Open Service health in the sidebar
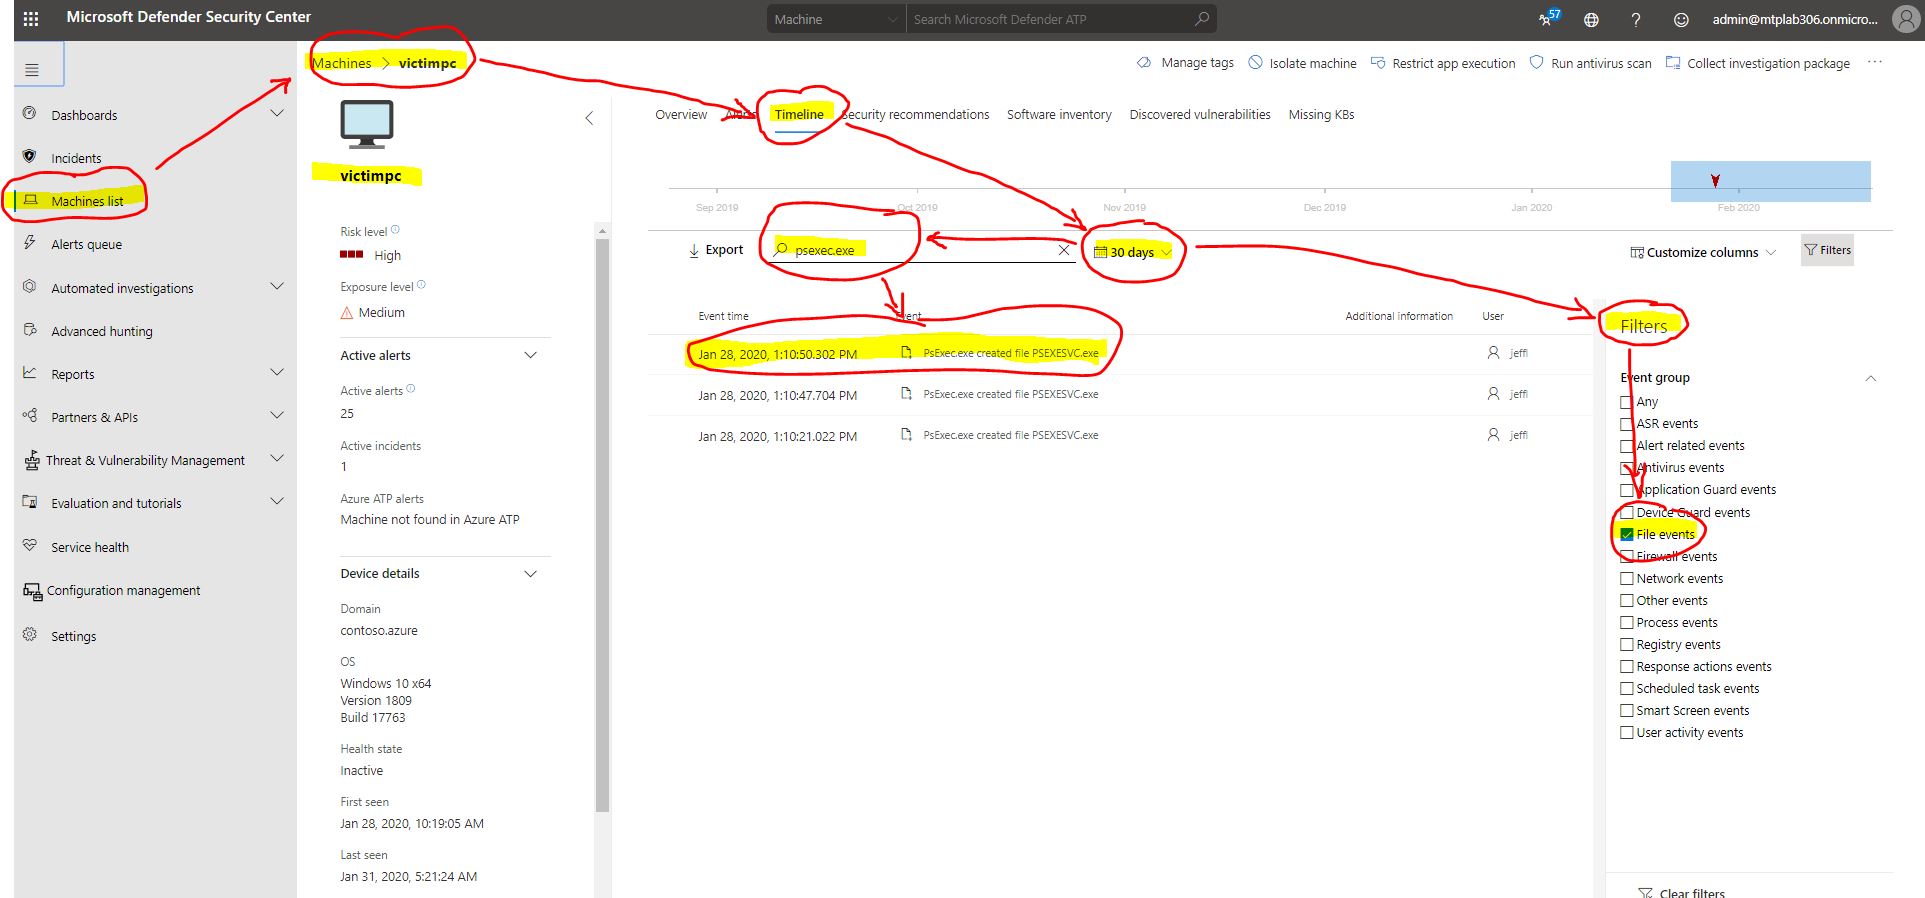The height and width of the screenshot is (898, 1925). 89,547
